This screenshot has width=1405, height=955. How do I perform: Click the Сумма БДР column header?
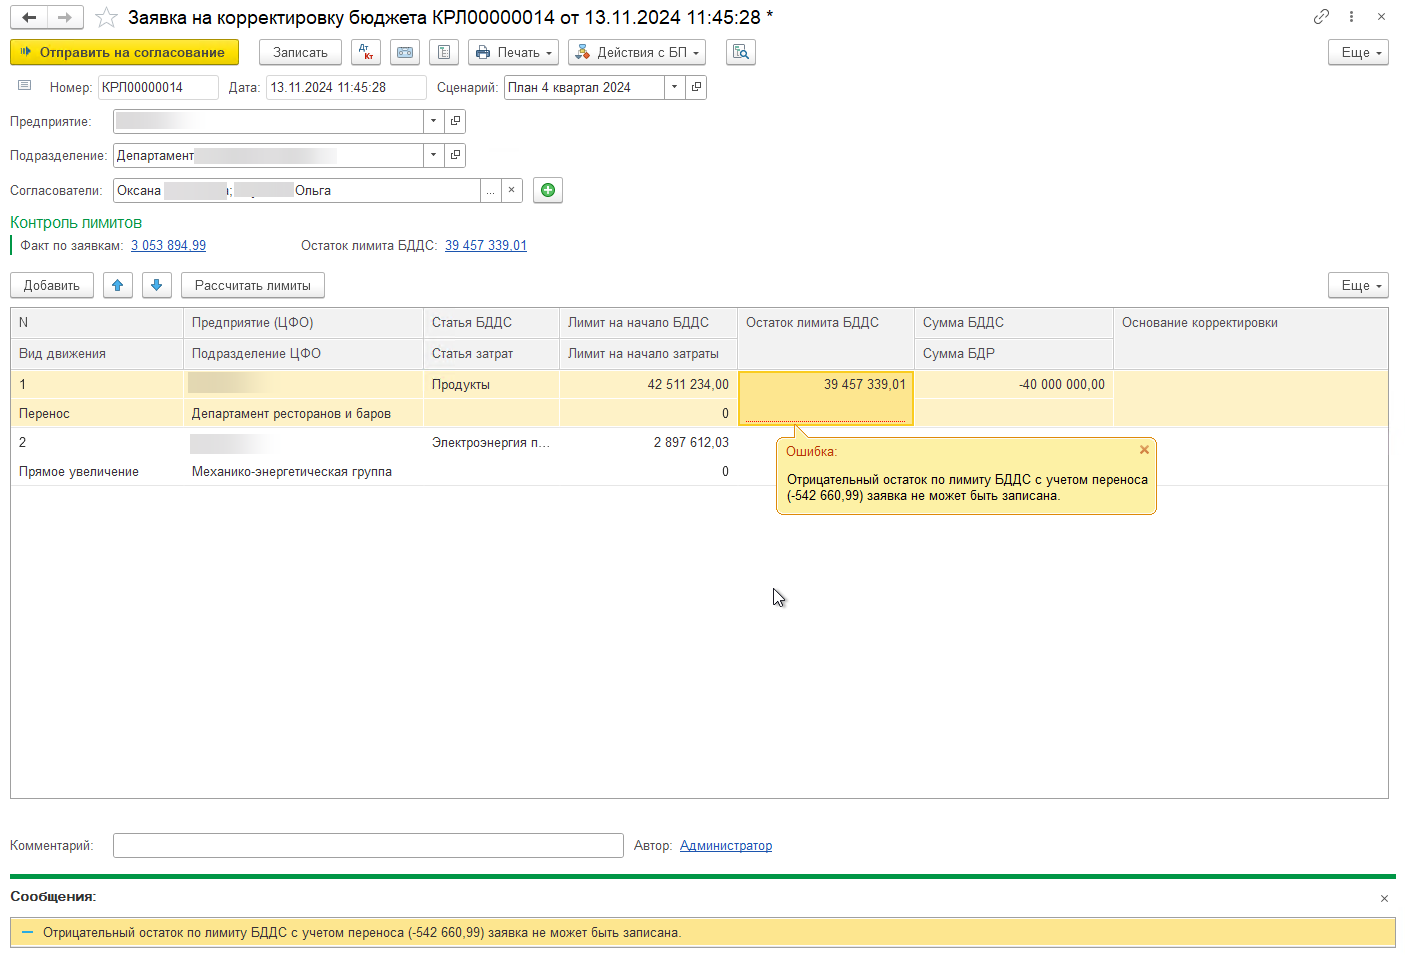1014,353
